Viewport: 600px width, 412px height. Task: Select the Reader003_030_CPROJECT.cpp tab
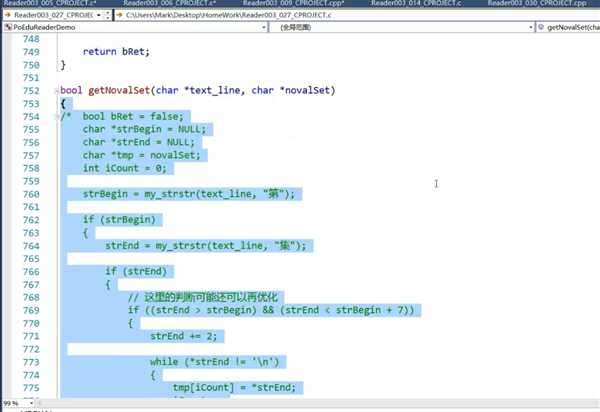537,3
